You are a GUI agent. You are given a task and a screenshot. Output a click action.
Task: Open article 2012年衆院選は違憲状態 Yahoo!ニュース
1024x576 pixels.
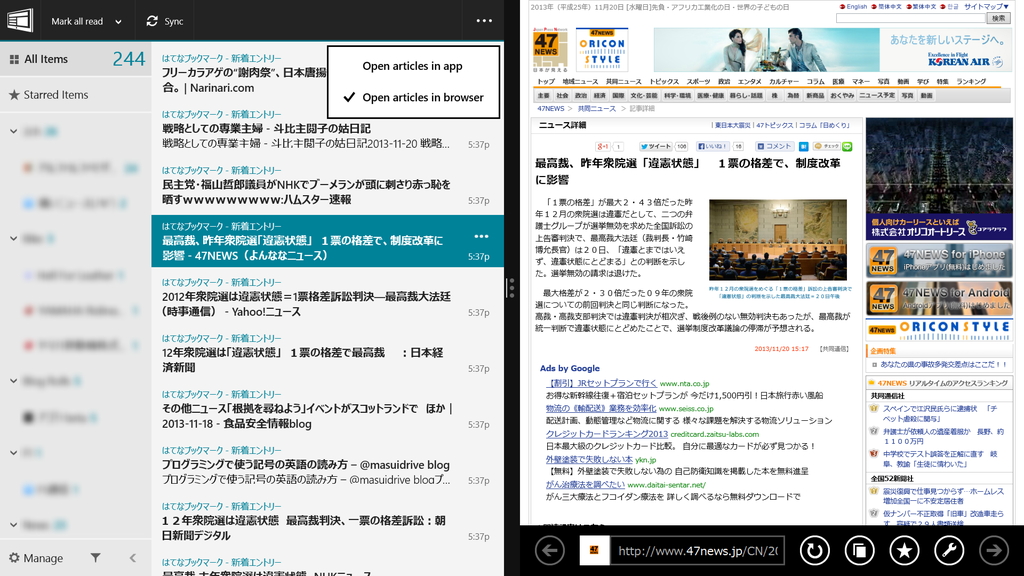click(327, 299)
